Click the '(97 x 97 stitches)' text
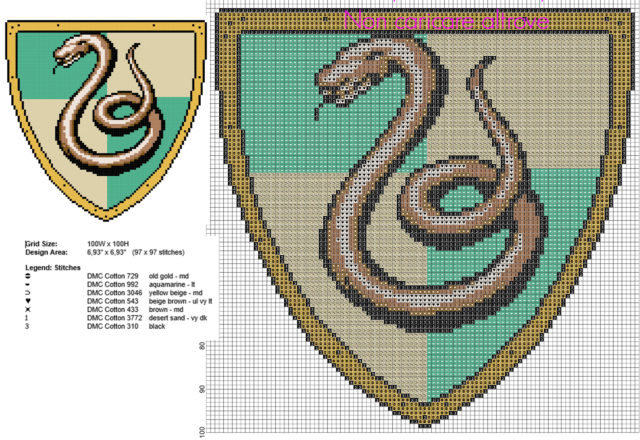This screenshot has height=440, width=640. pyautogui.click(x=158, y=252)
